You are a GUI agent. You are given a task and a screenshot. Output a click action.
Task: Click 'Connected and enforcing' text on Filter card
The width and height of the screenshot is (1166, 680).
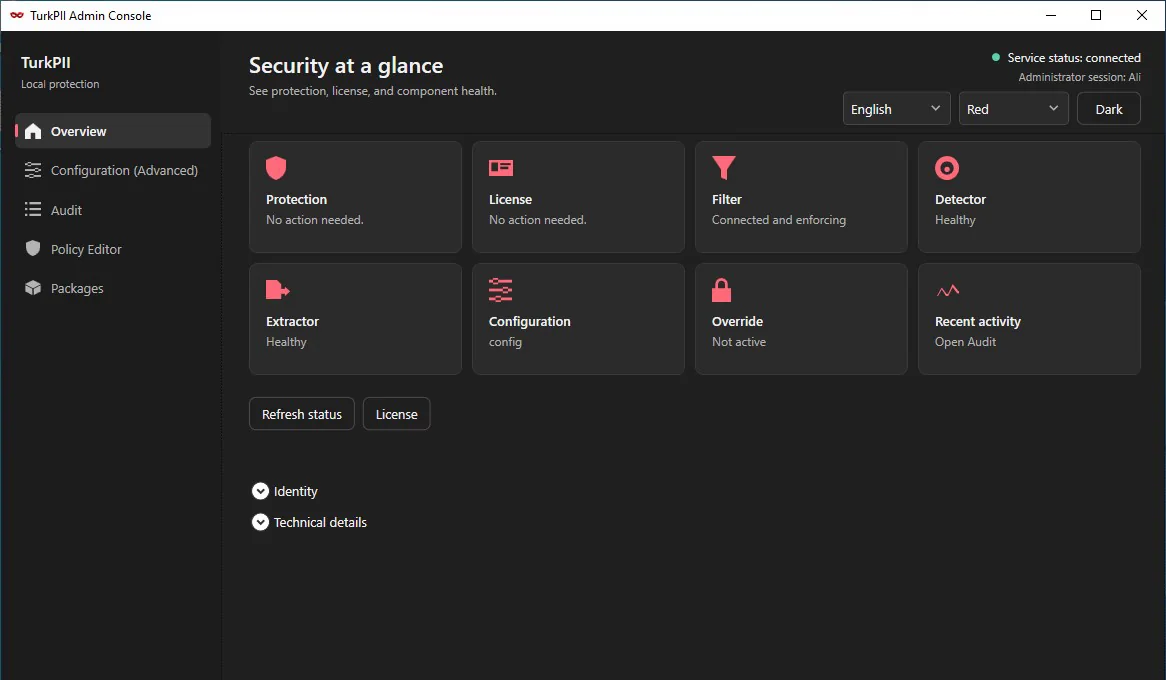point(779,219)
